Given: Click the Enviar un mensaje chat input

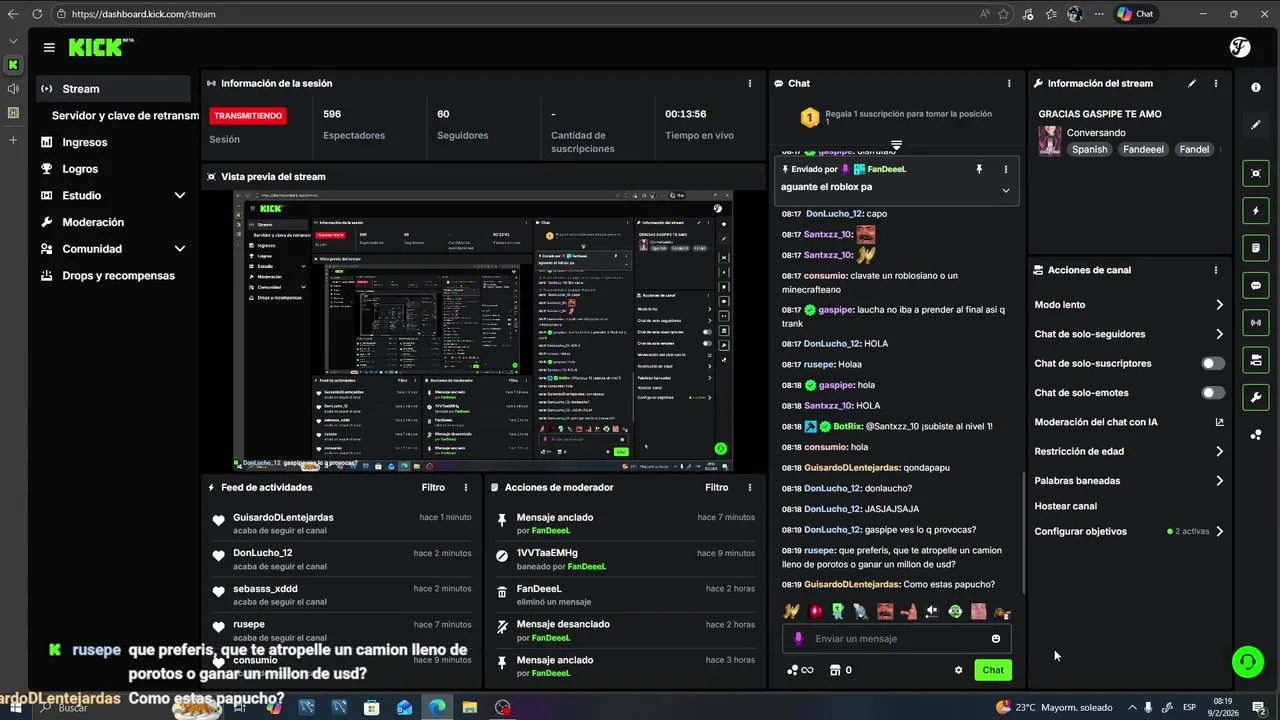Looking at the screenshot, I should click(897, 639).
